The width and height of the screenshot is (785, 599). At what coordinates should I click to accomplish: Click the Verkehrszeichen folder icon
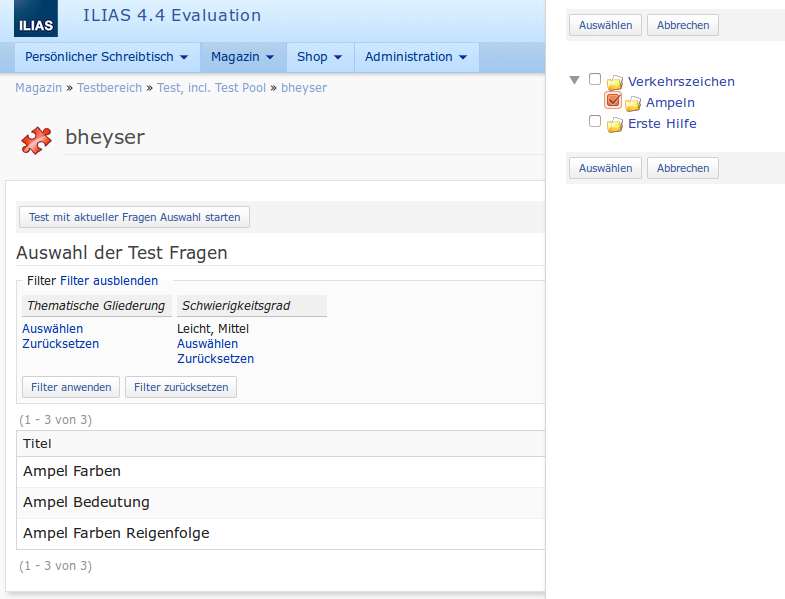(x=615, y=82)
